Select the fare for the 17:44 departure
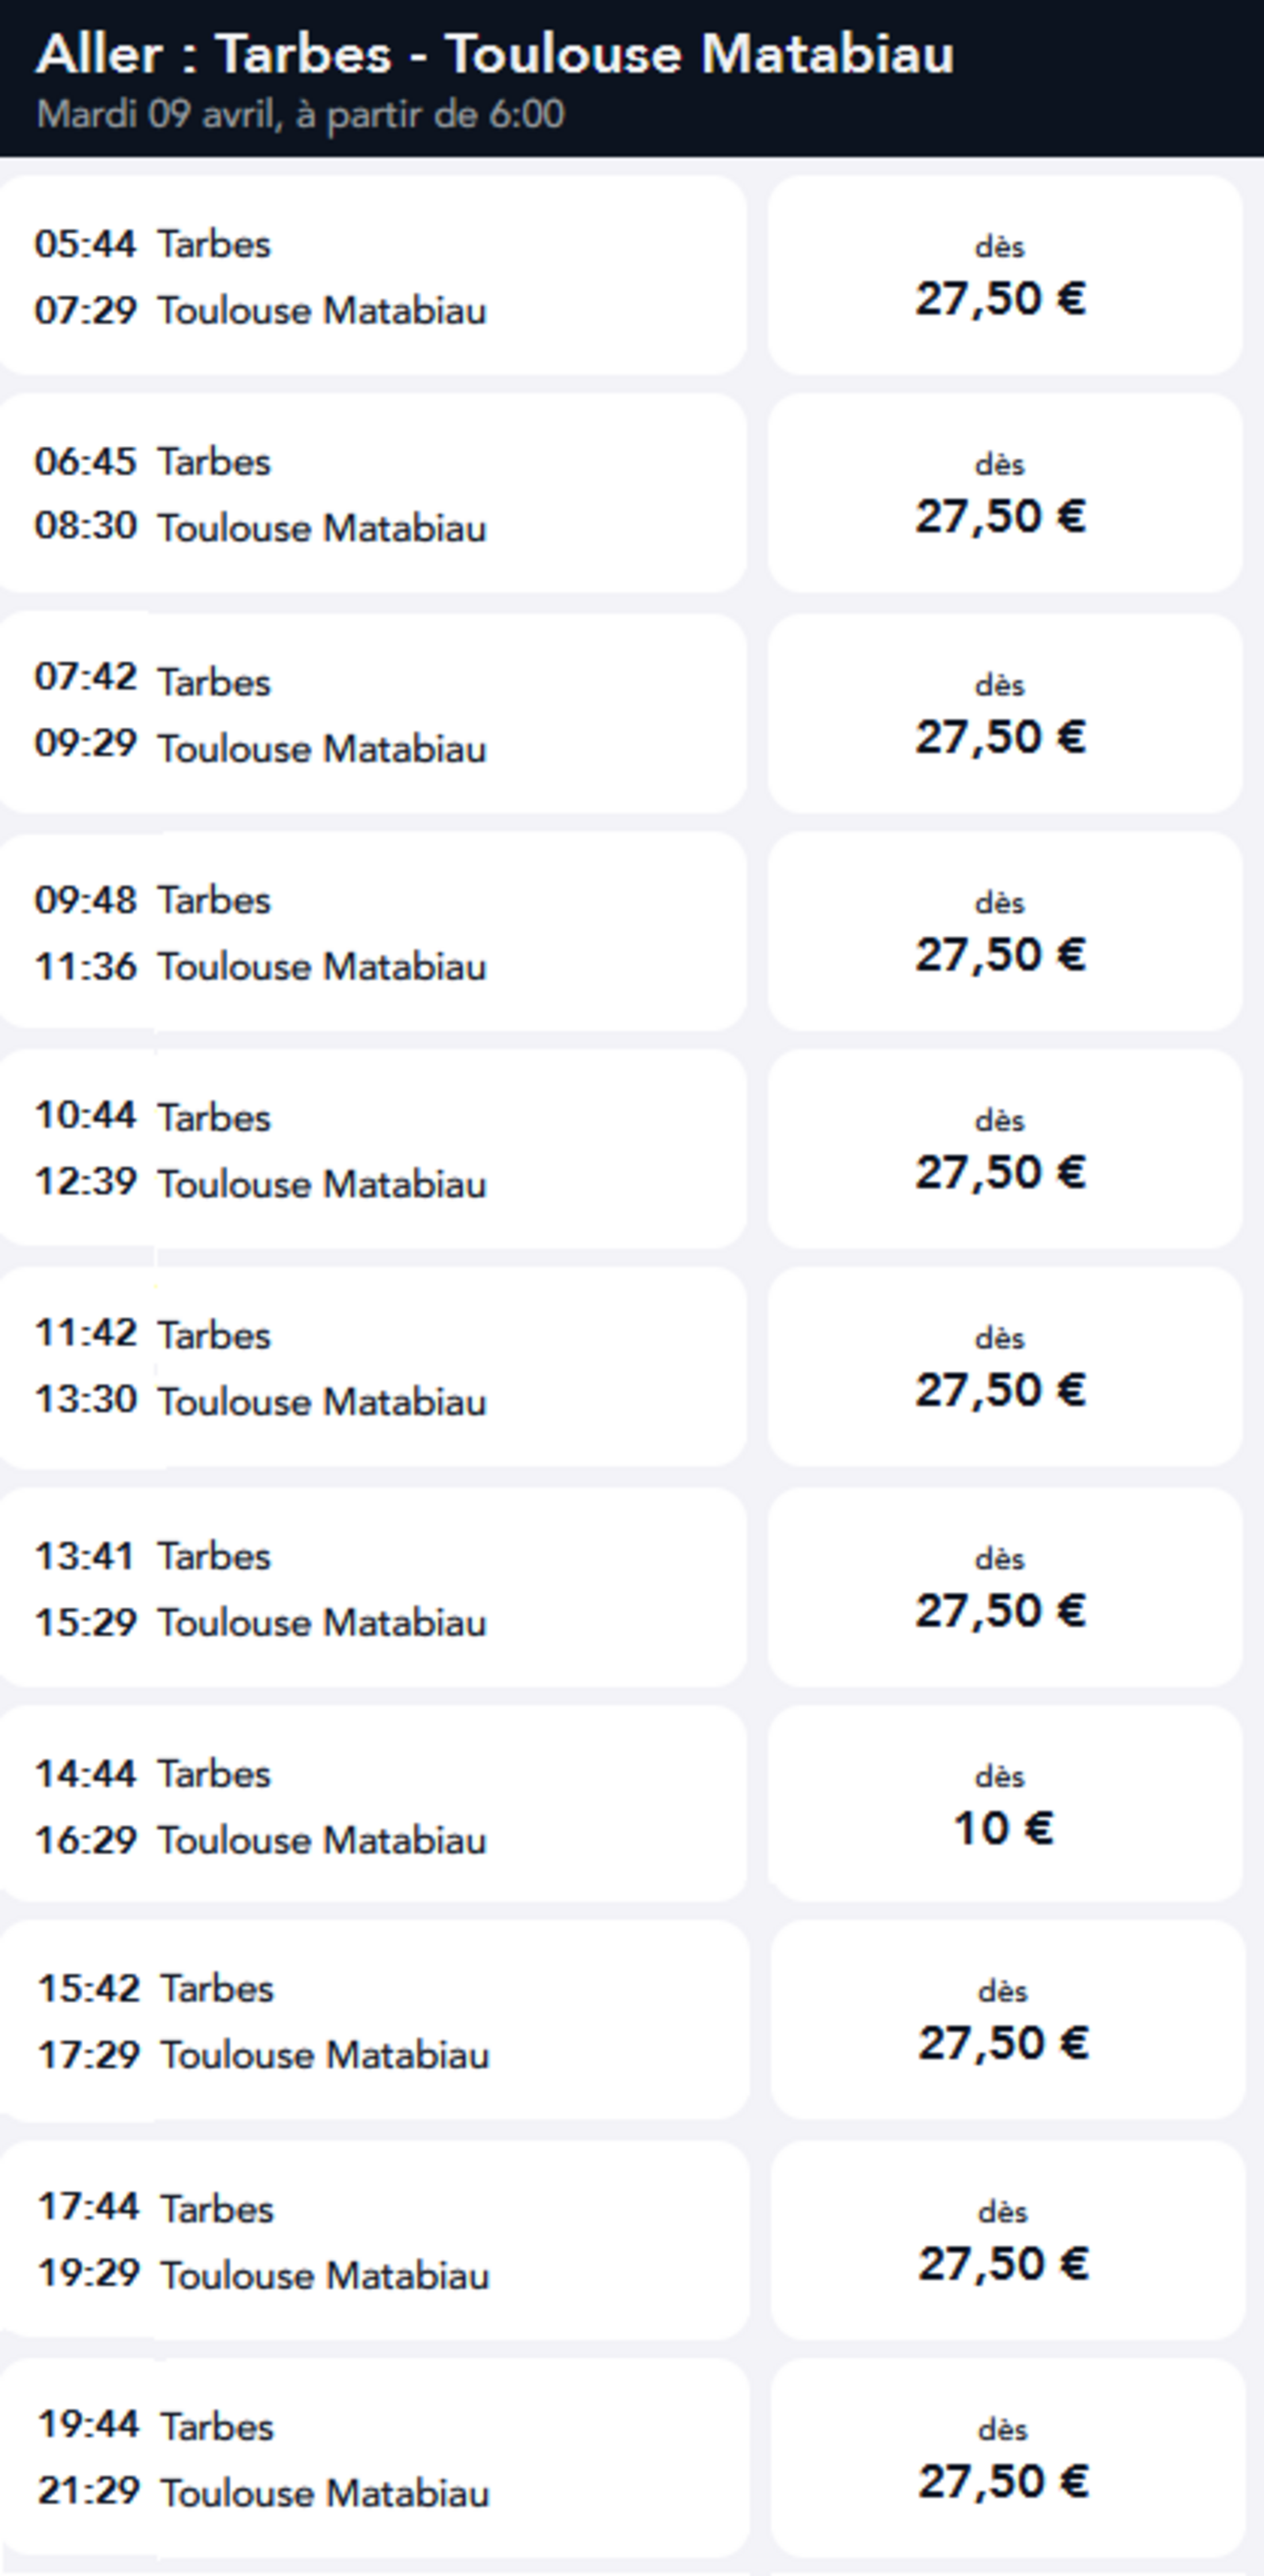 [x=1006, y=2240]
